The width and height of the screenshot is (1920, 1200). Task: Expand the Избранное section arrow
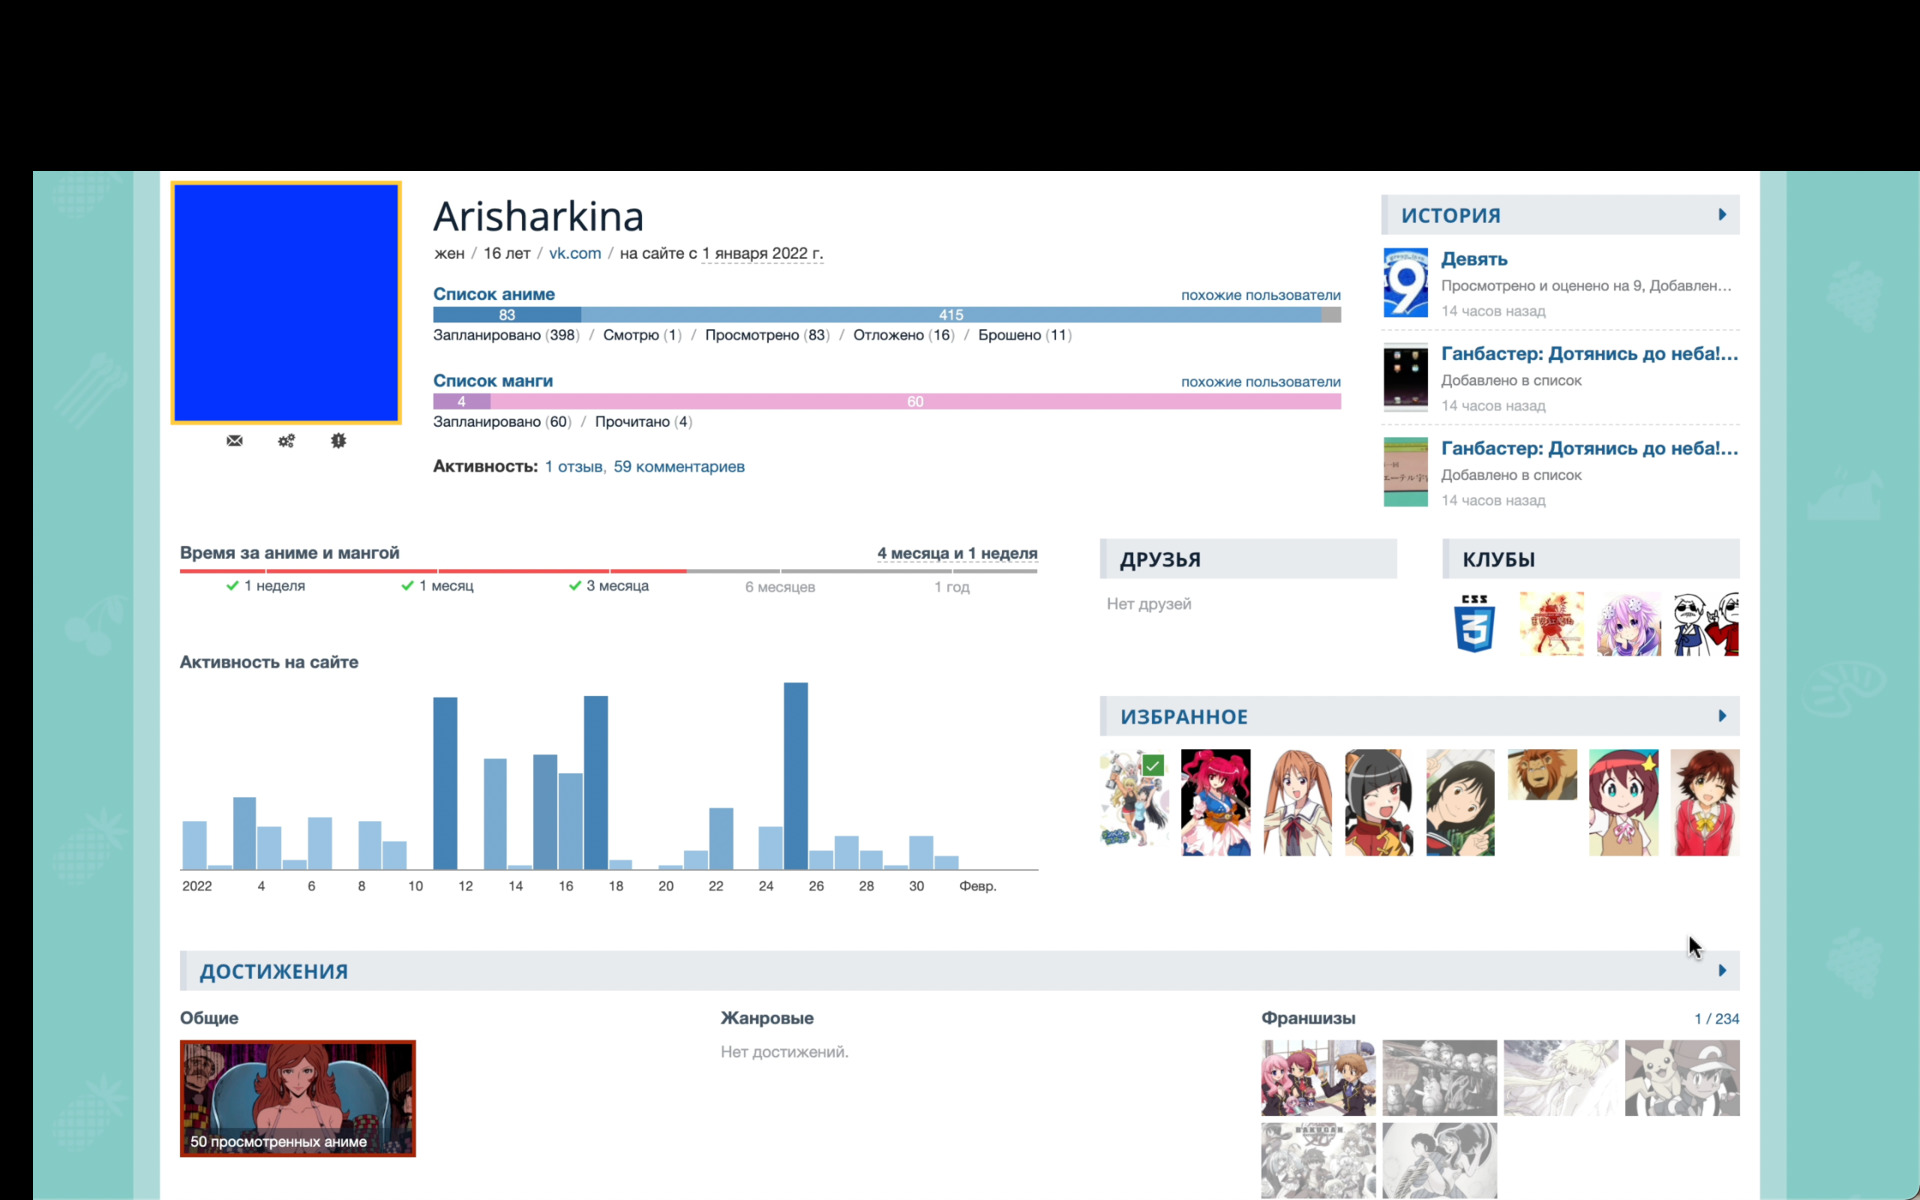coord(1722,716)
